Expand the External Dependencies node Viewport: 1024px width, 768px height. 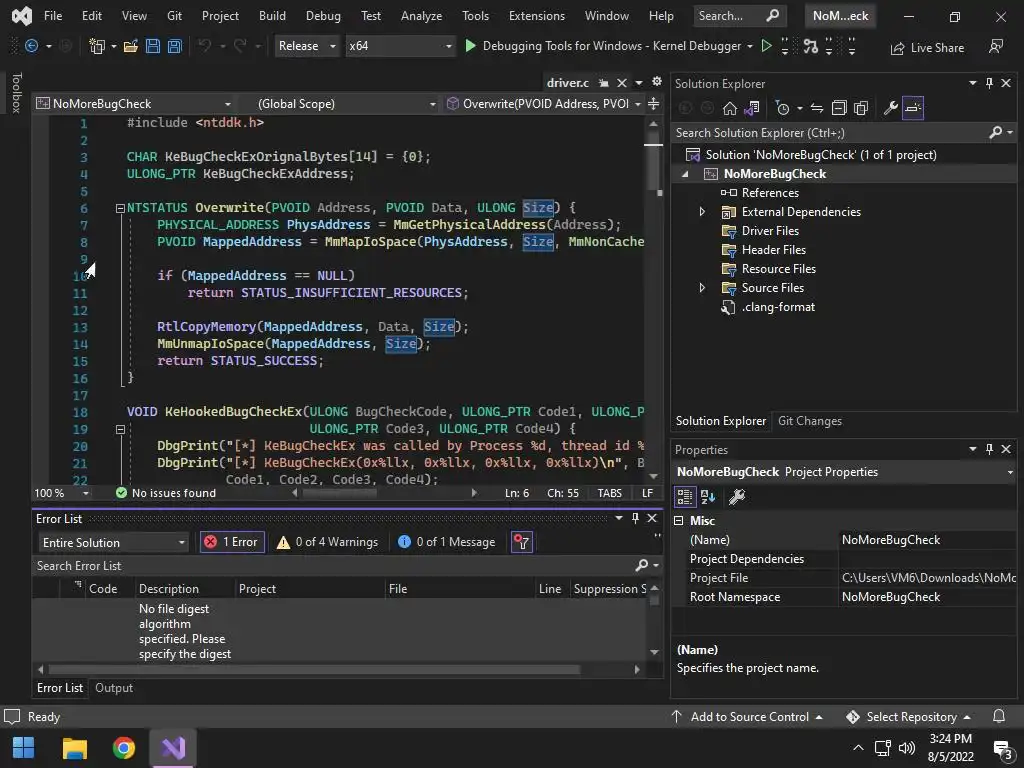[702, 212]
